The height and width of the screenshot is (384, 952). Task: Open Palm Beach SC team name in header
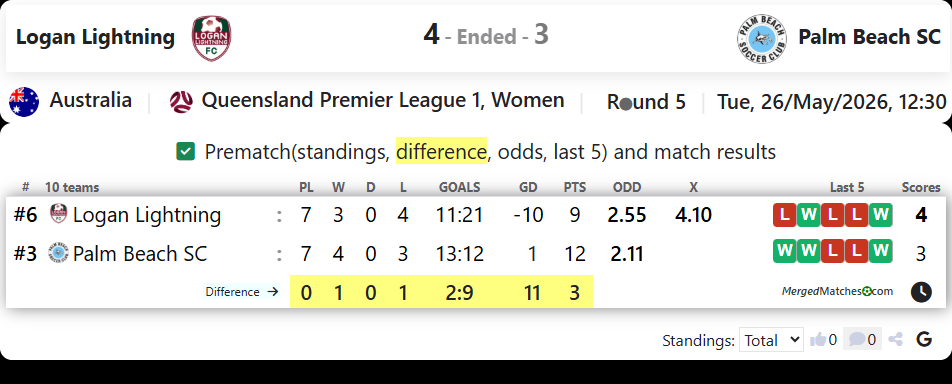click(x=869, y=37)
